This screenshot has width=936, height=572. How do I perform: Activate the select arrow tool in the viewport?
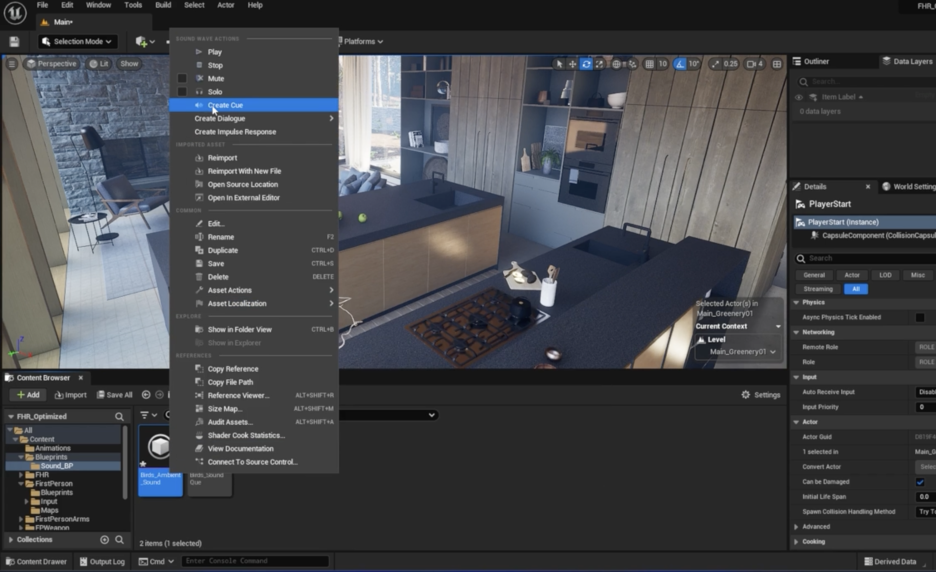[559, 63]
